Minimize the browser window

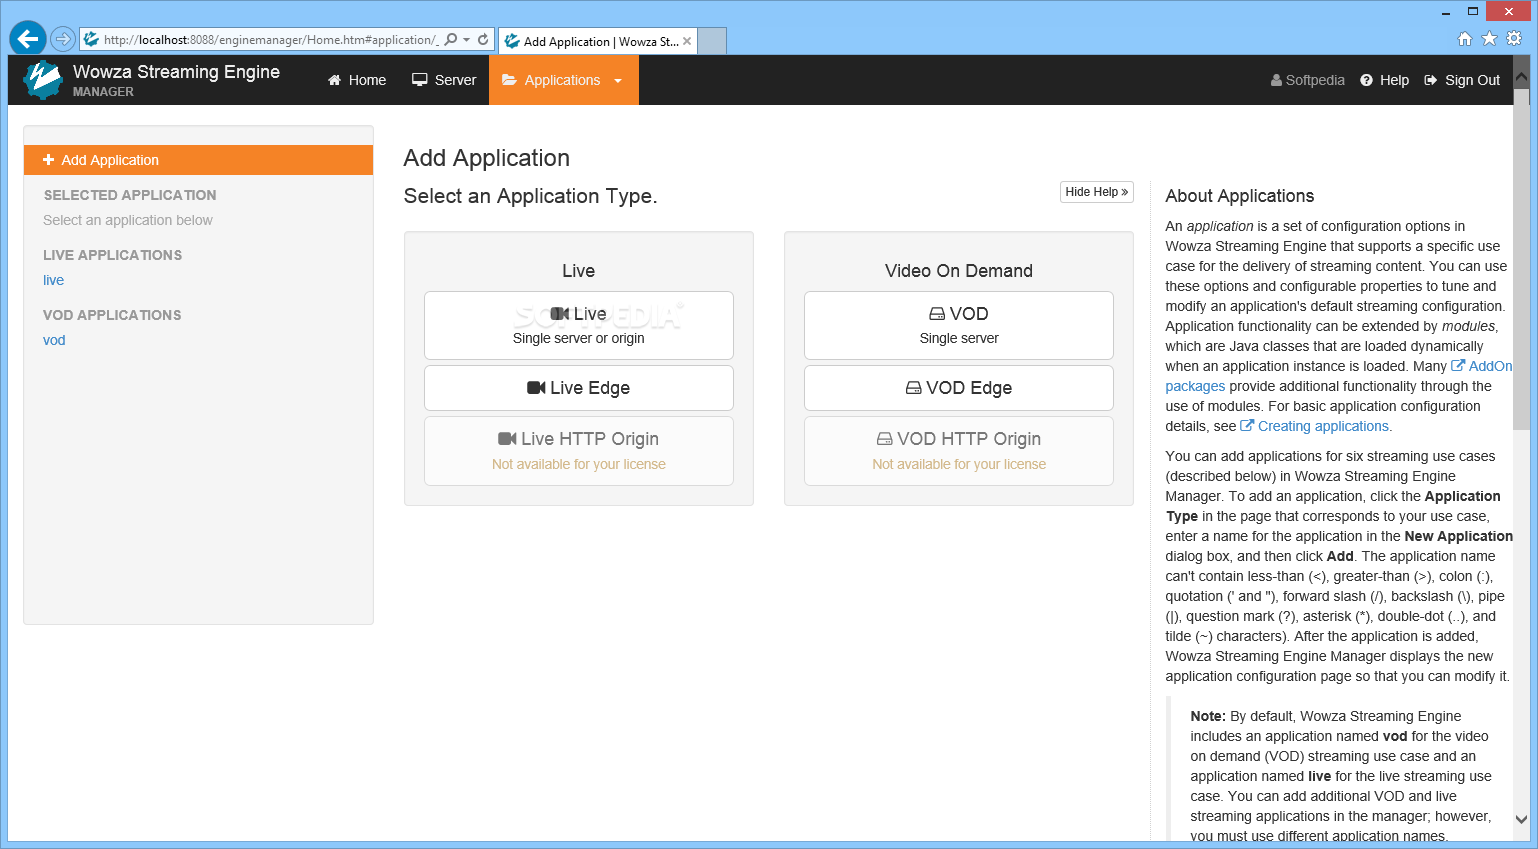(x=1446, y=11)
